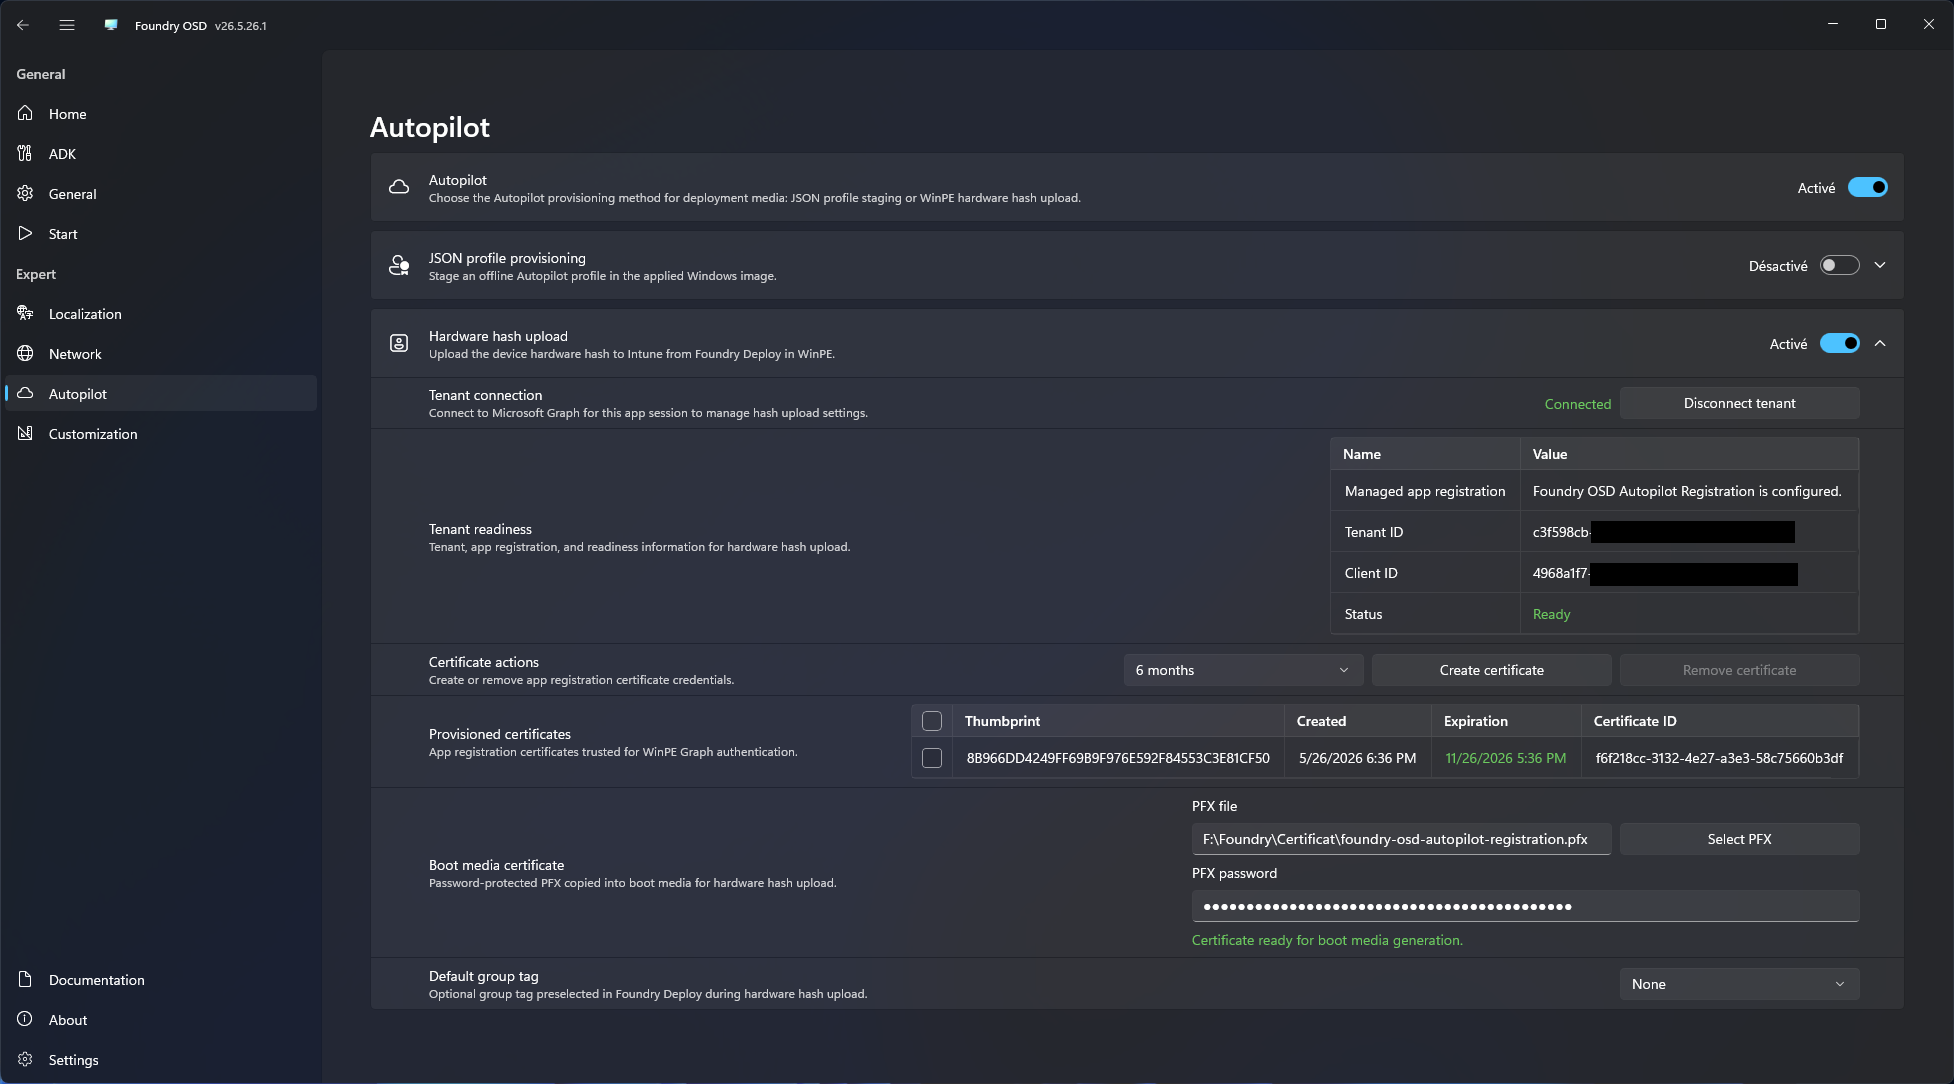Click the 11/26/2026 5:36 PM expiration cell
1954x1084 pixels.
[x=1506, y=758]
